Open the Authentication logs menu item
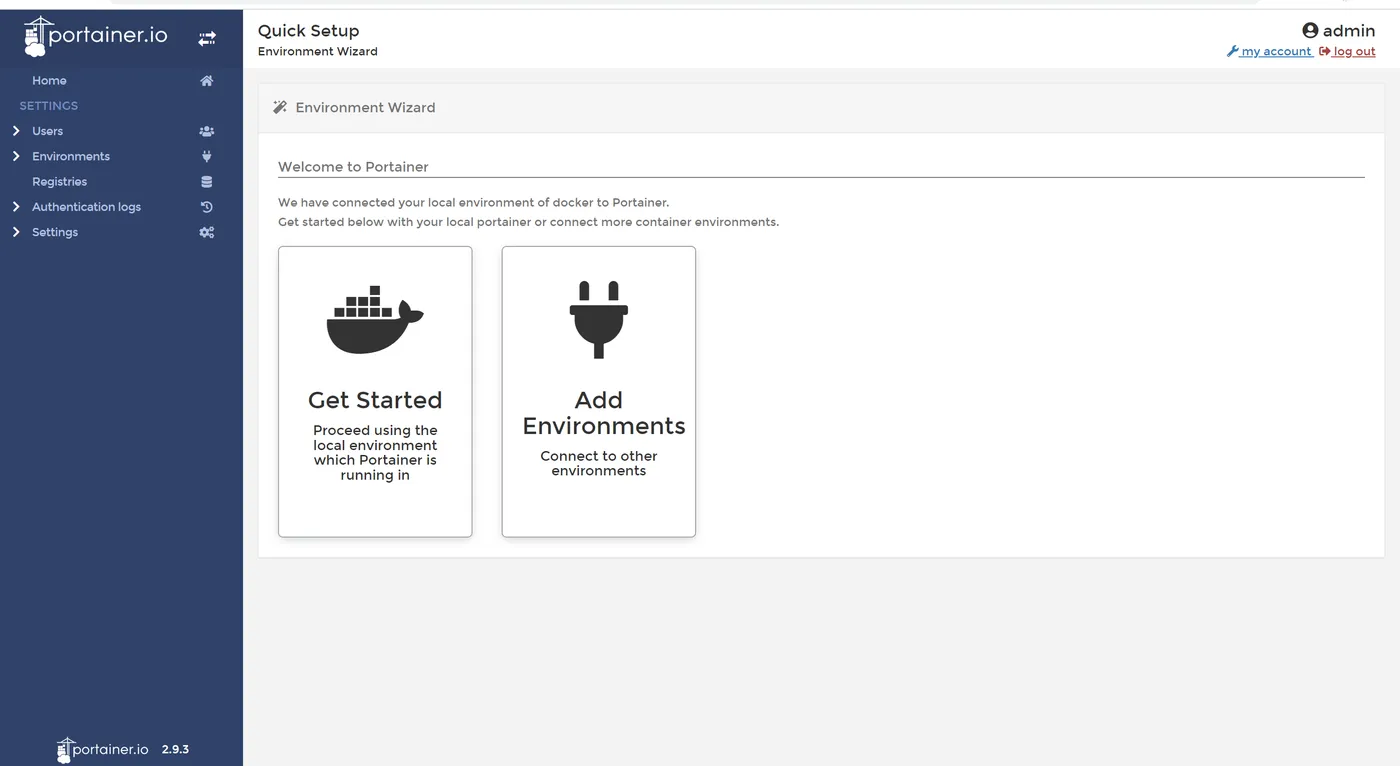Viewport: 1400px width, 766px height. (86, 207)
